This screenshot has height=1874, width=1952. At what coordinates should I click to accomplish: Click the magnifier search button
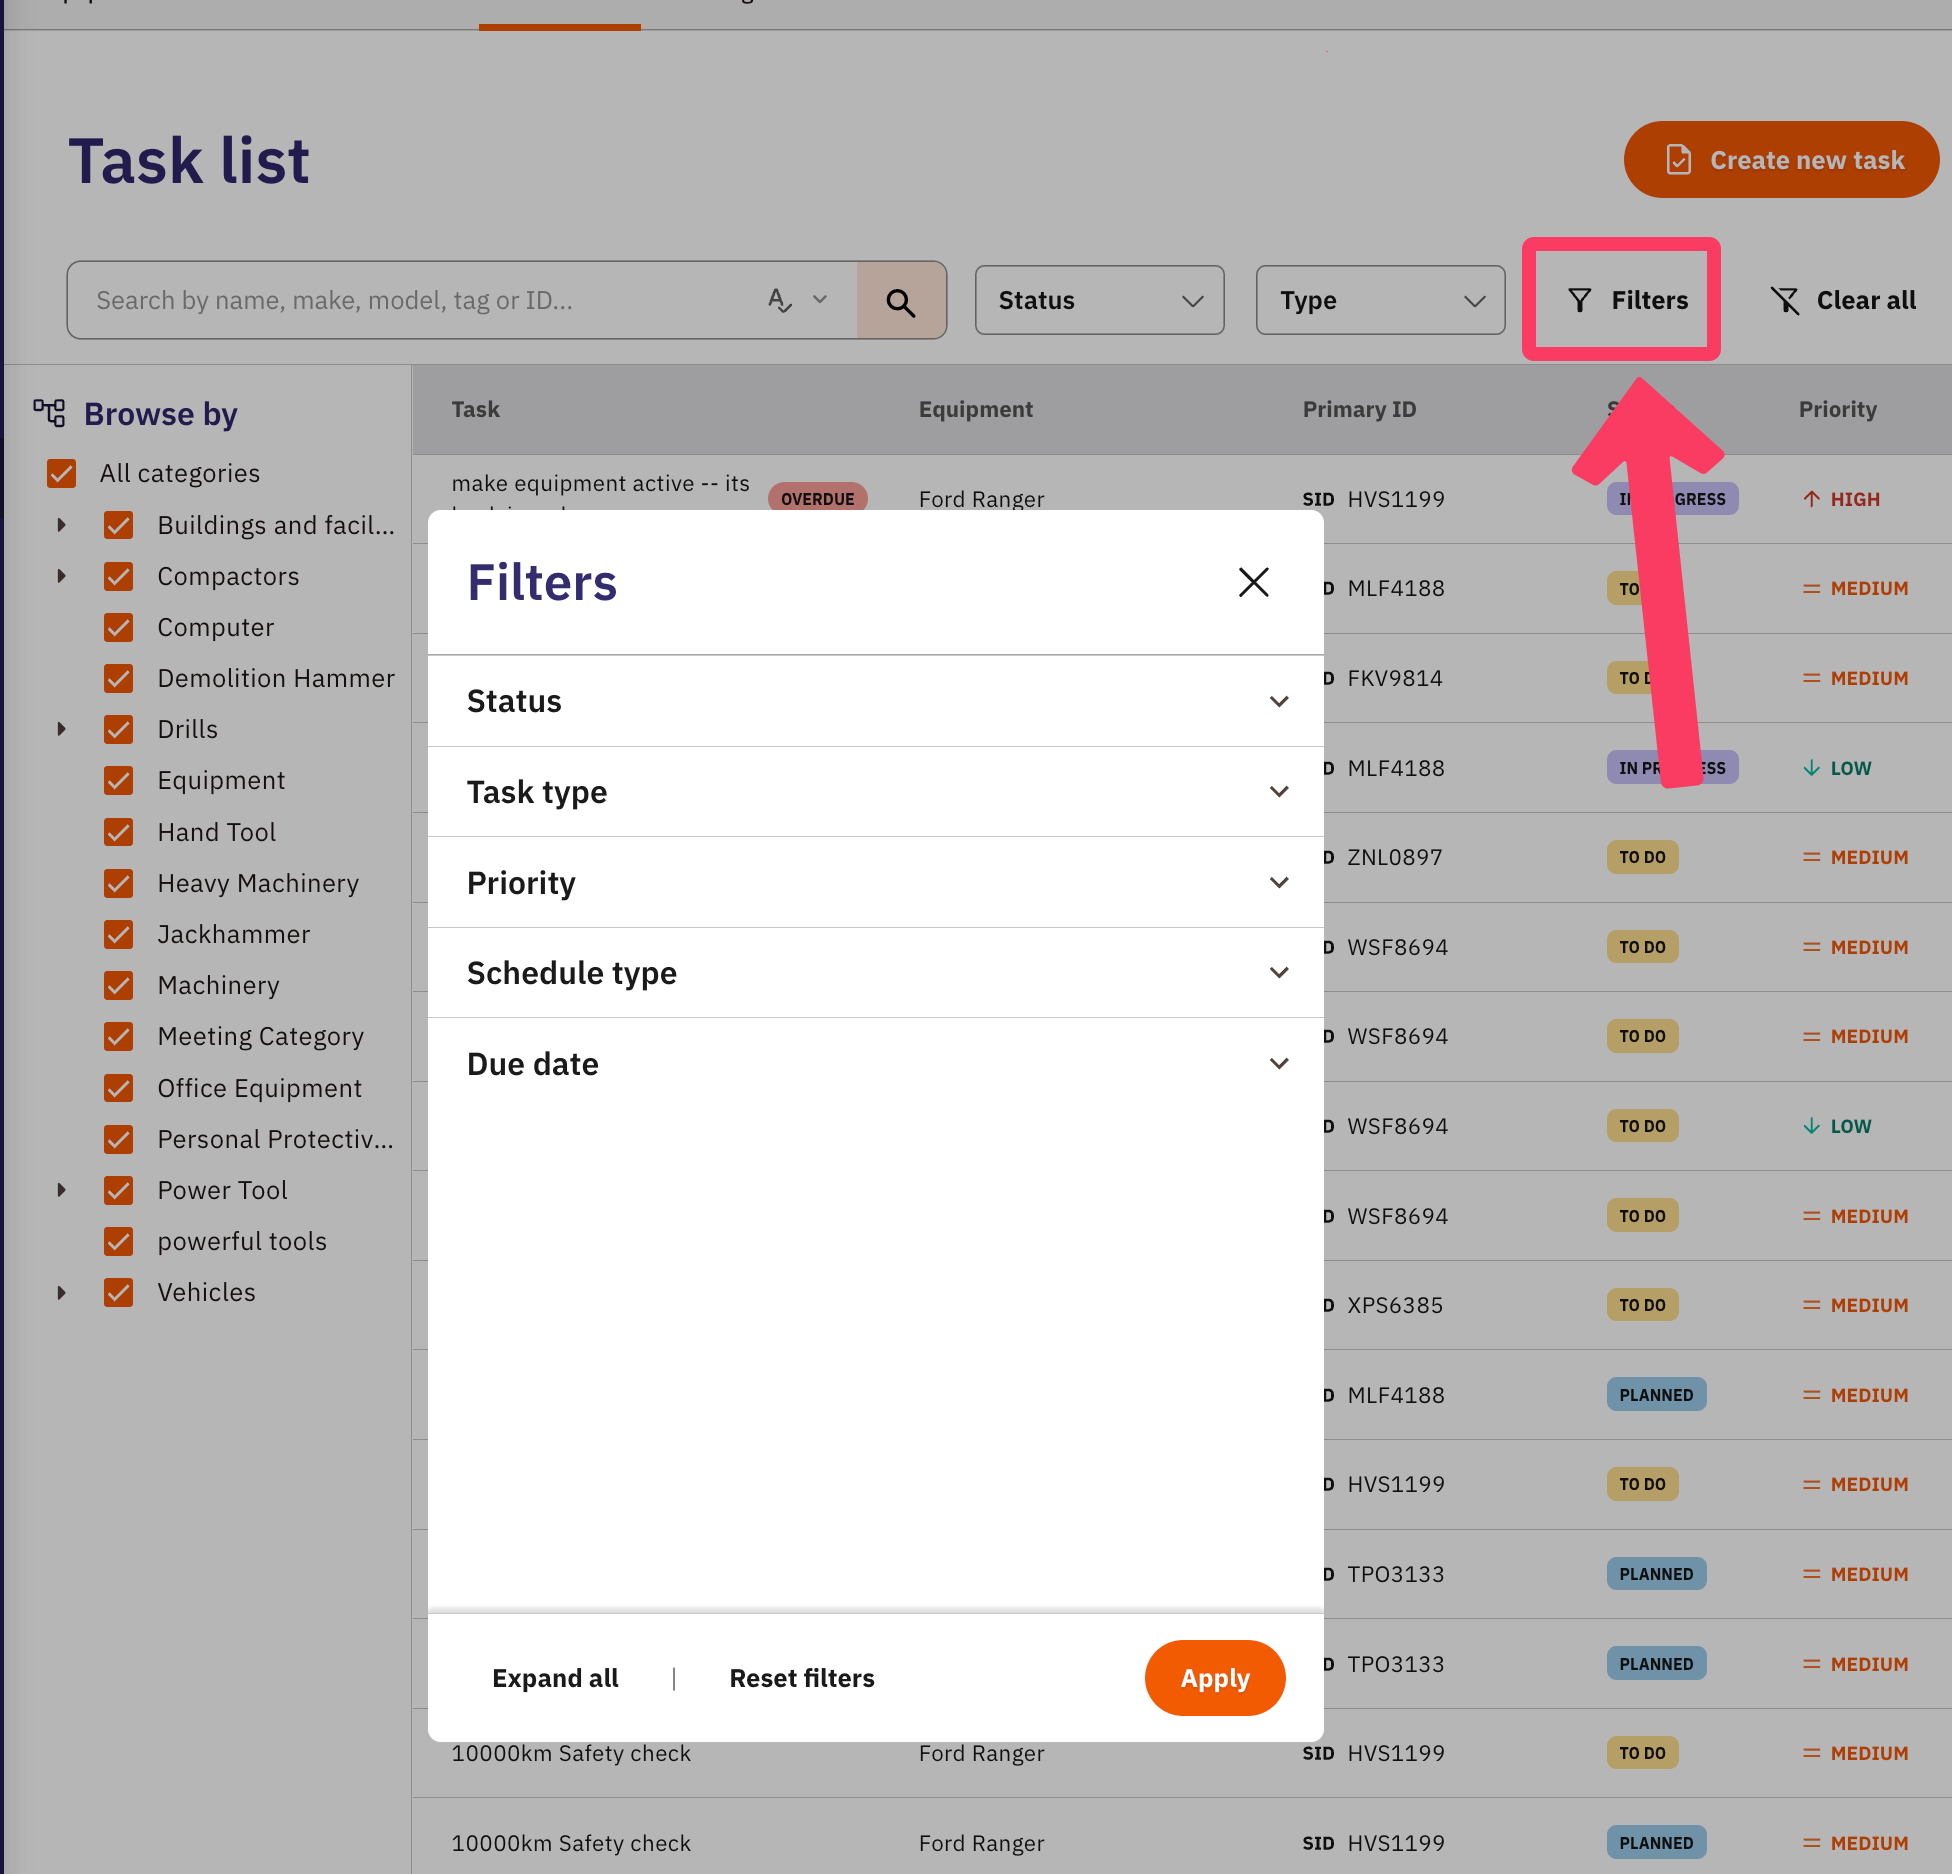[x=901, y=301]
